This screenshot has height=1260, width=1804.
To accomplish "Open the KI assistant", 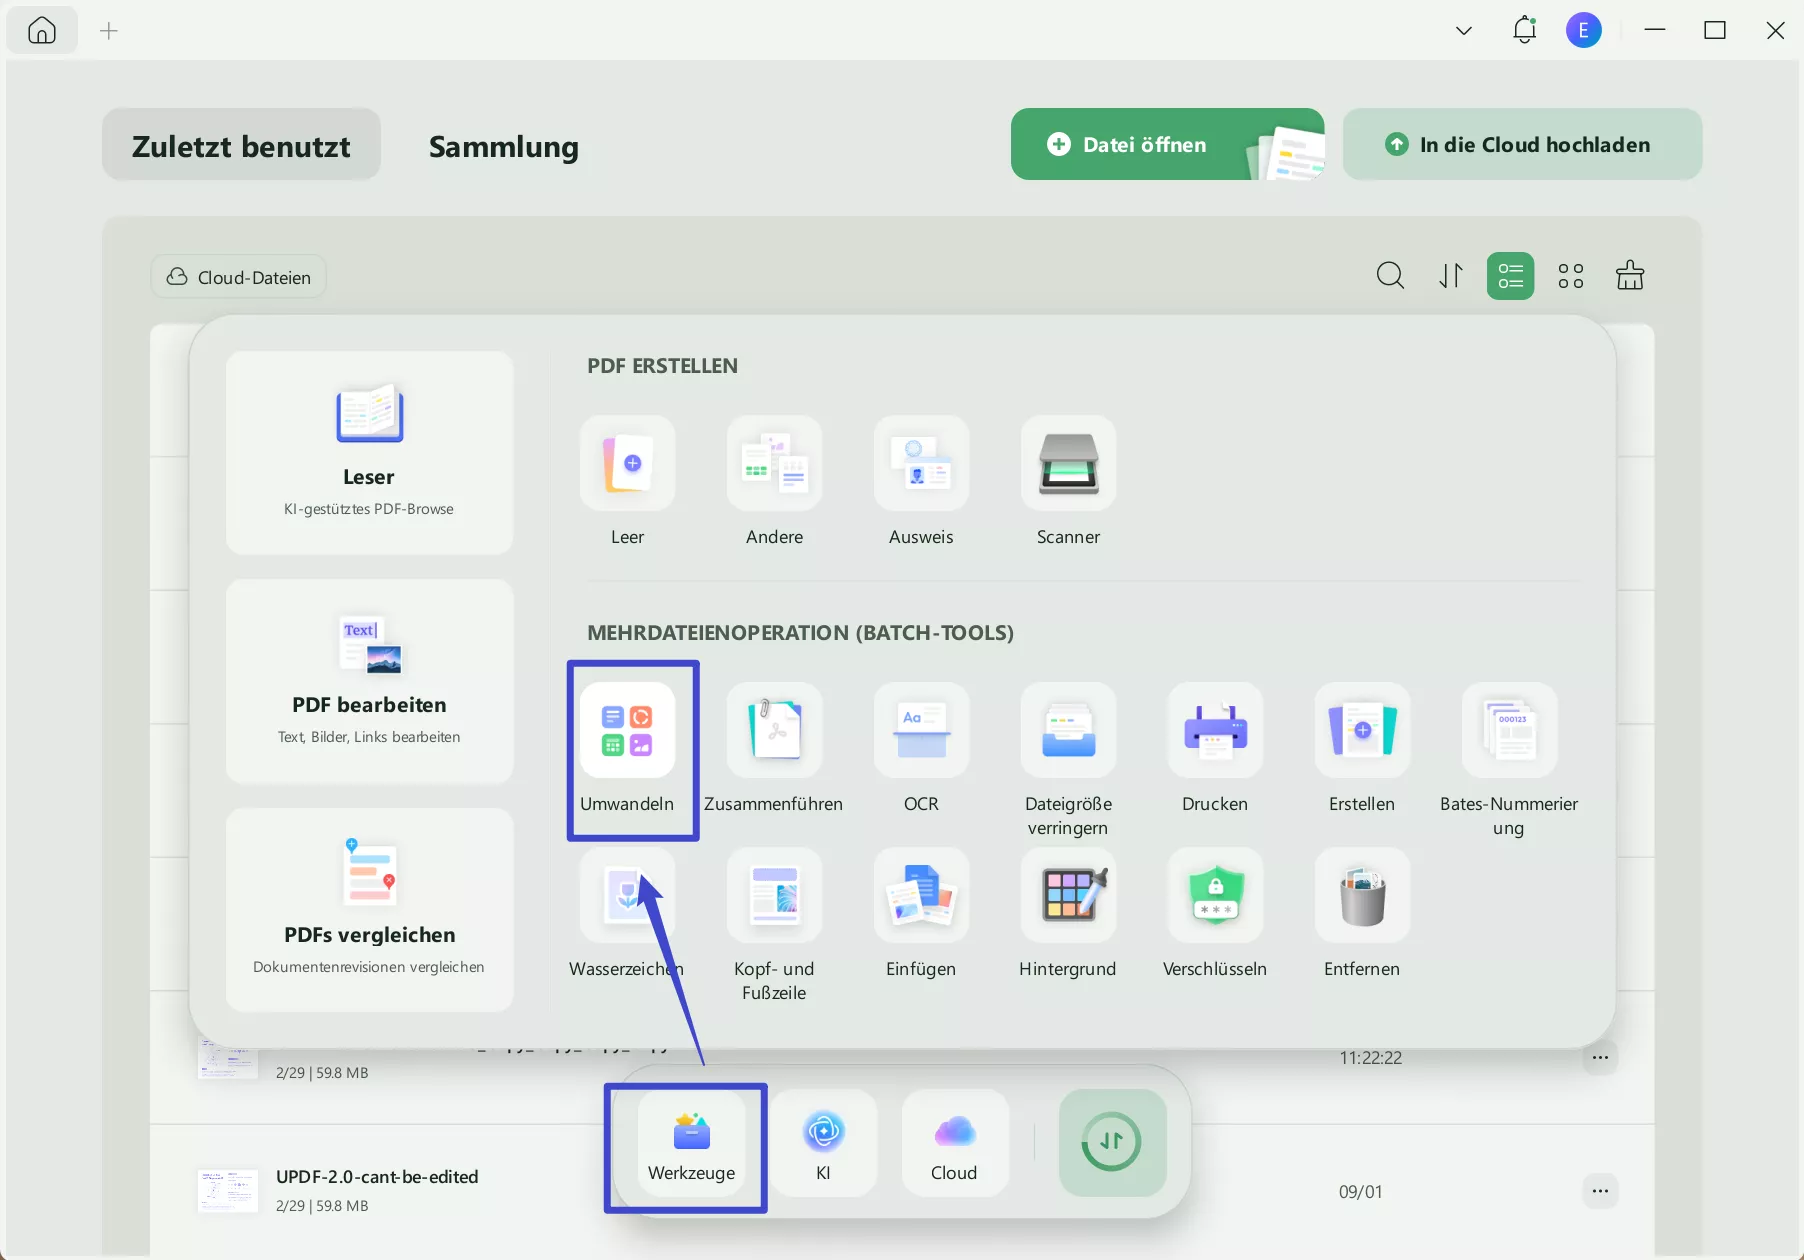I will click(x=823, y=1144).
